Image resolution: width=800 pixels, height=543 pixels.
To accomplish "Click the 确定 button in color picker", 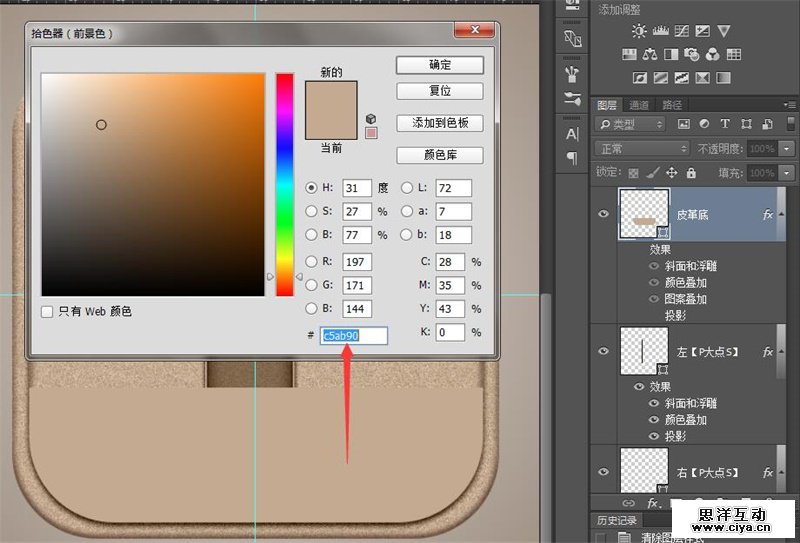I will coord(440,65).
